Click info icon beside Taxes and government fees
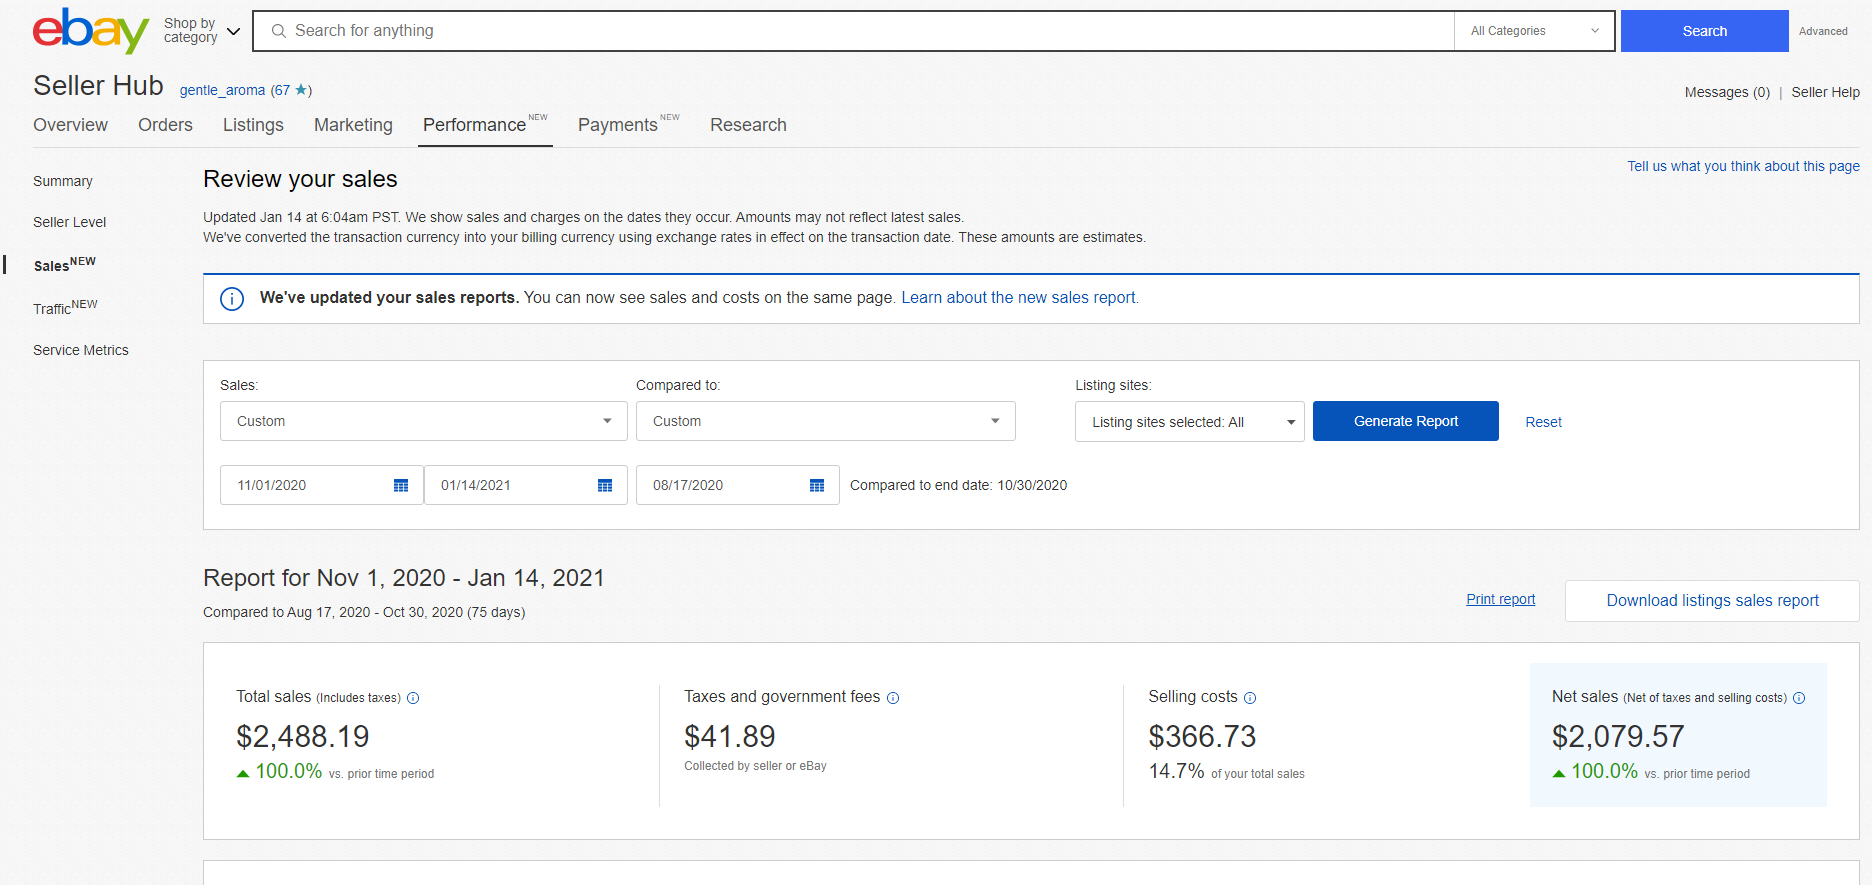This screenshot has width=1872, height=885. [x=893, y=698]
